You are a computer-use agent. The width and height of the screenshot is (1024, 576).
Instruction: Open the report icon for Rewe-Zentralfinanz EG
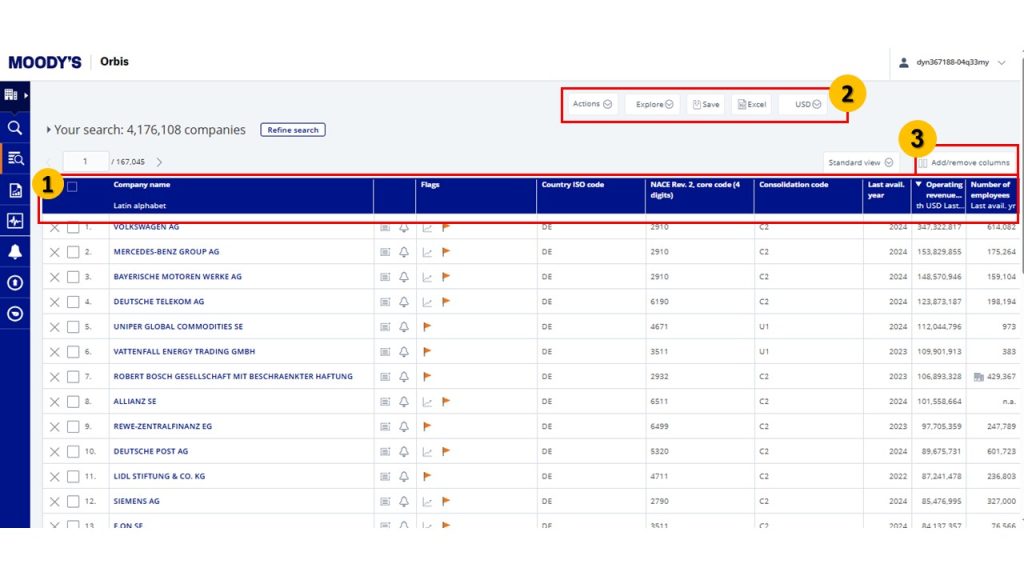pos(385,426)
